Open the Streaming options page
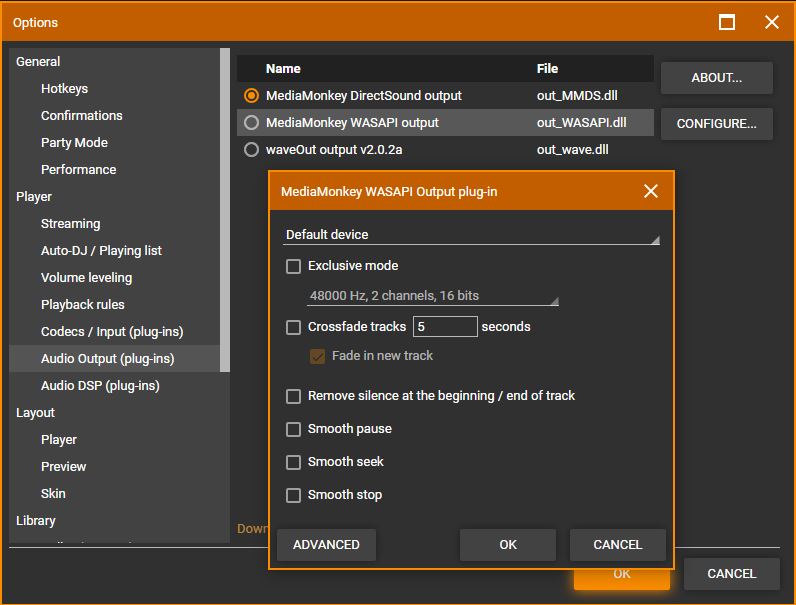The image size is (796, 605). 71,223
